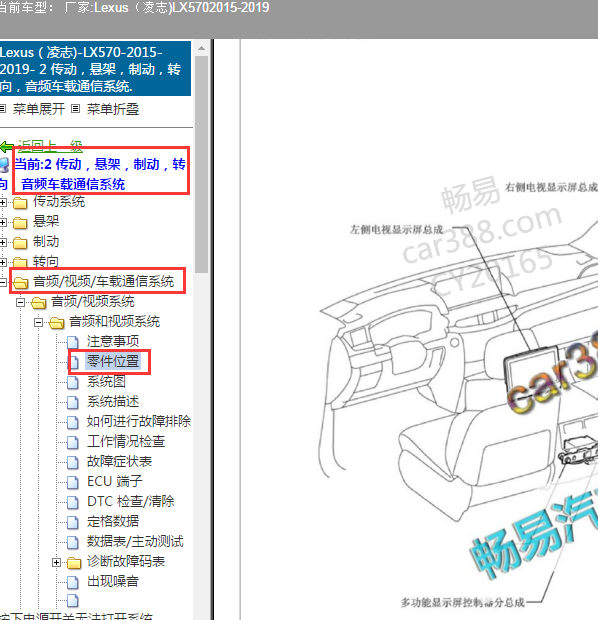Open the 零件位置 page
Image resolution: width=598 pixels, height=620 pixels.
click(113, 361)
